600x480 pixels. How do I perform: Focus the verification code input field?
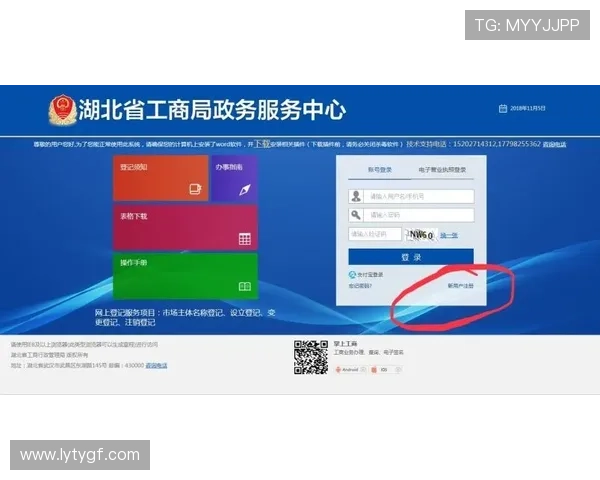click(375, 234)
